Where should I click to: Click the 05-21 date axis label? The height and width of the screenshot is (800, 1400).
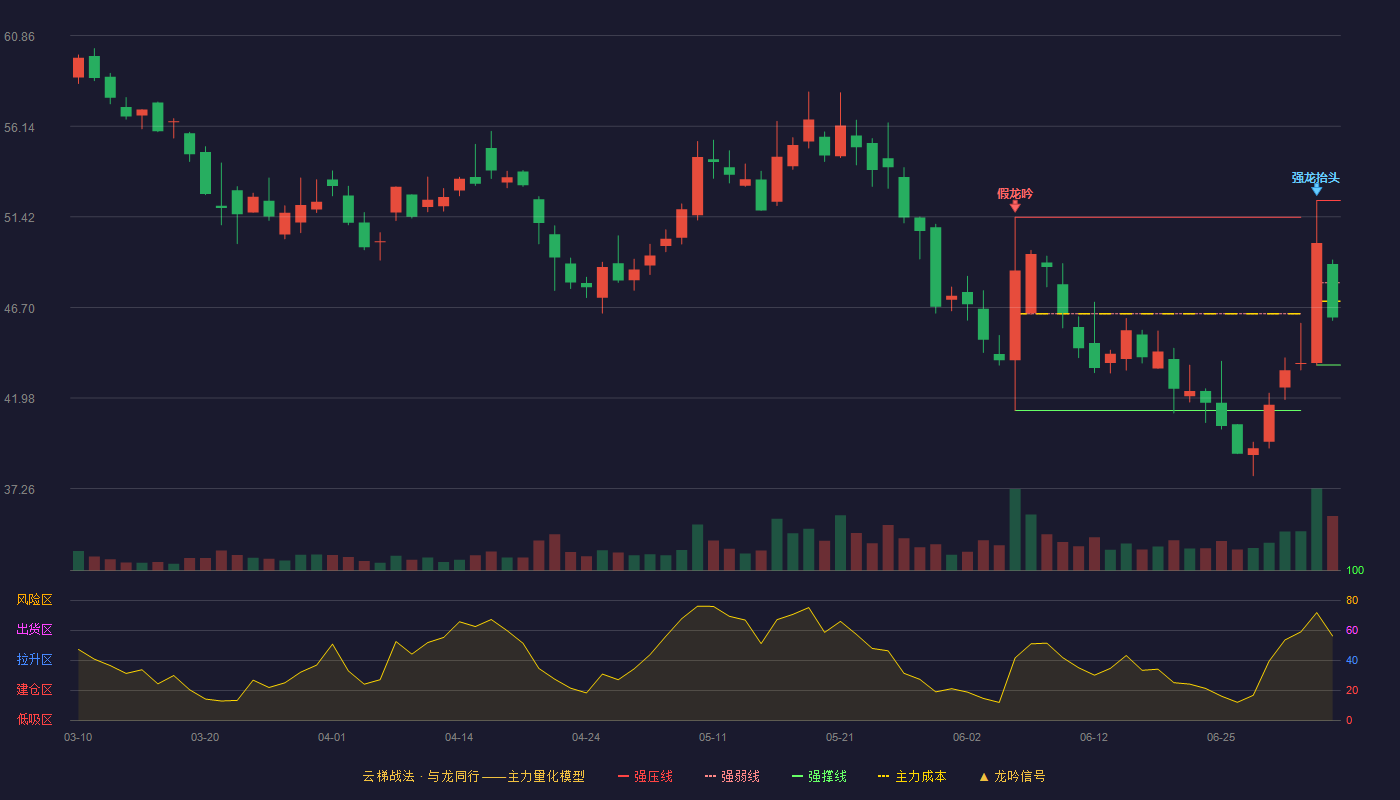tap(840, 737)
